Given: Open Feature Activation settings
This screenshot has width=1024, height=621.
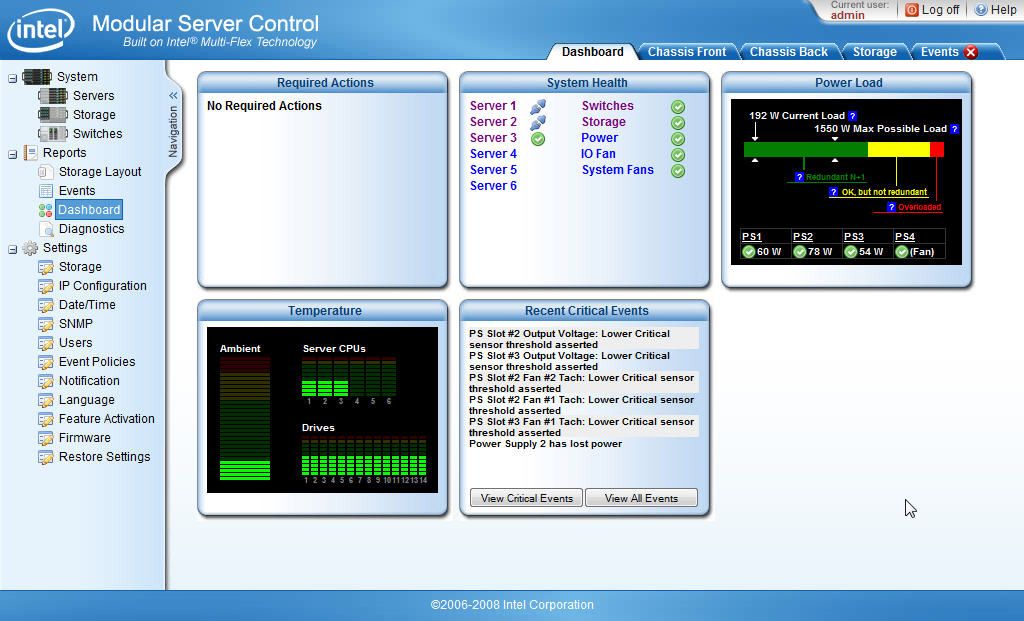Looking at the screenshot, I should coord(45,419).
